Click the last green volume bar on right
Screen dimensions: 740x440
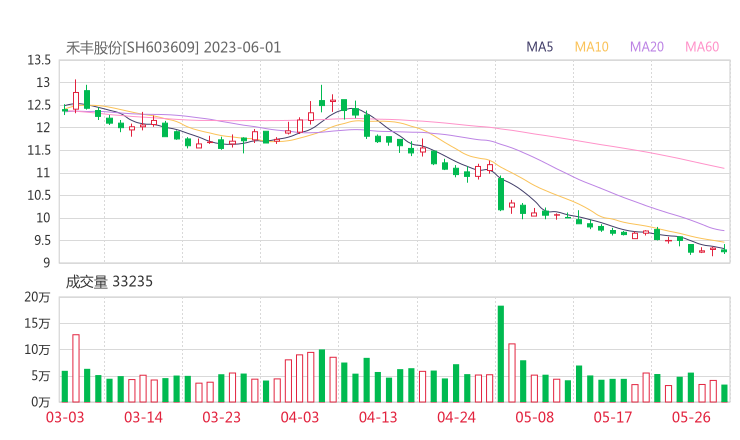pos(724,394)
